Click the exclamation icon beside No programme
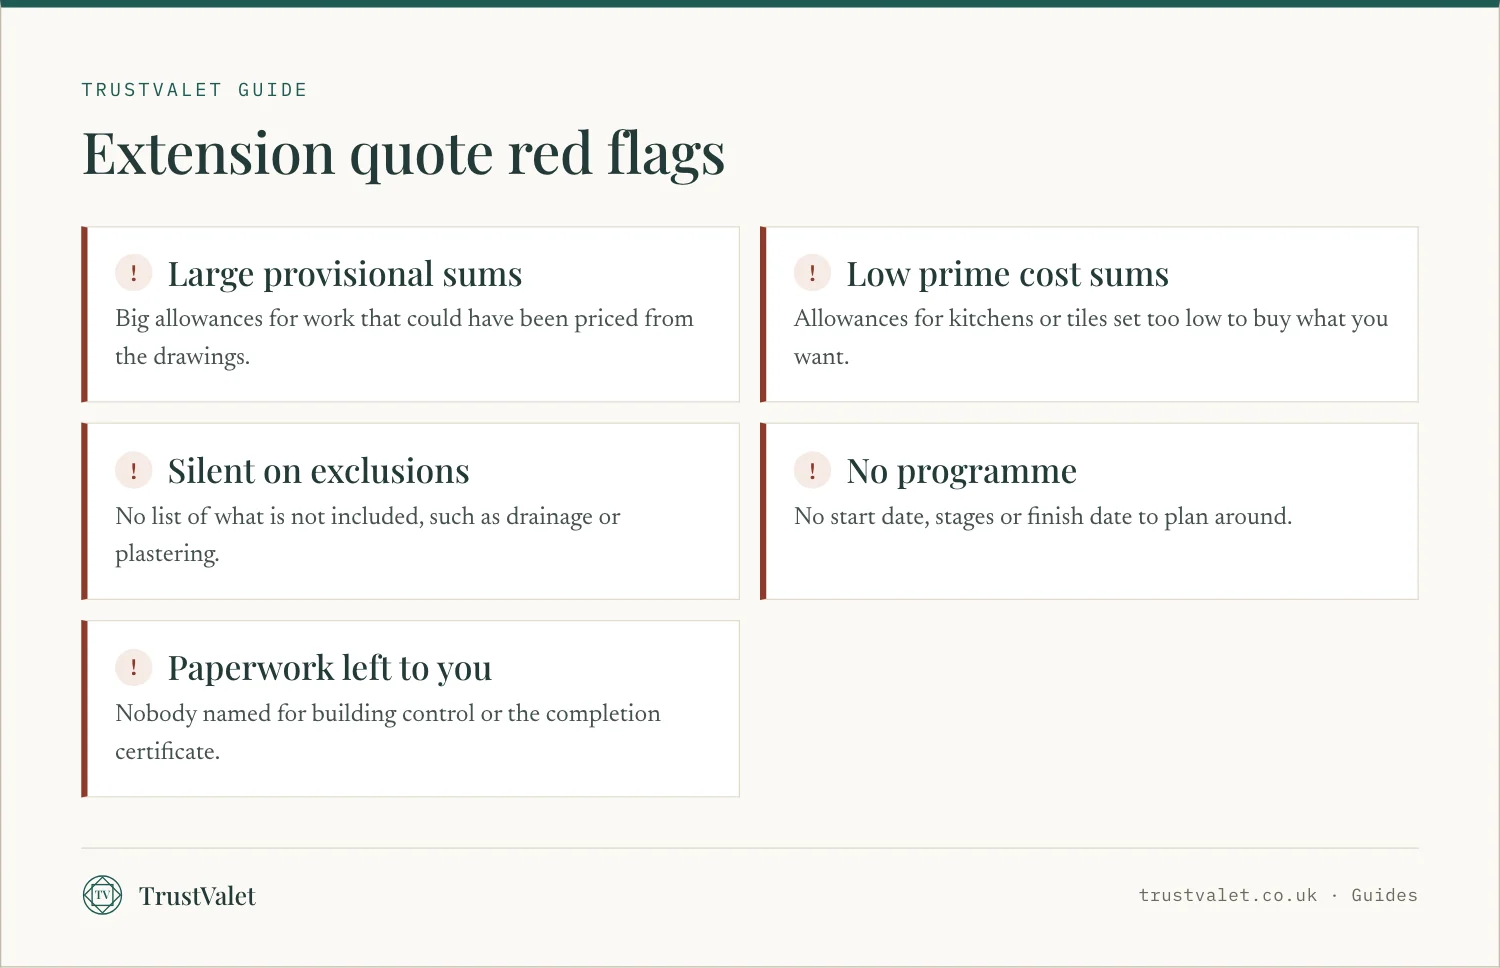Image resolution: width=1500 pixels, height=968 pixels. tap(812, 469)
